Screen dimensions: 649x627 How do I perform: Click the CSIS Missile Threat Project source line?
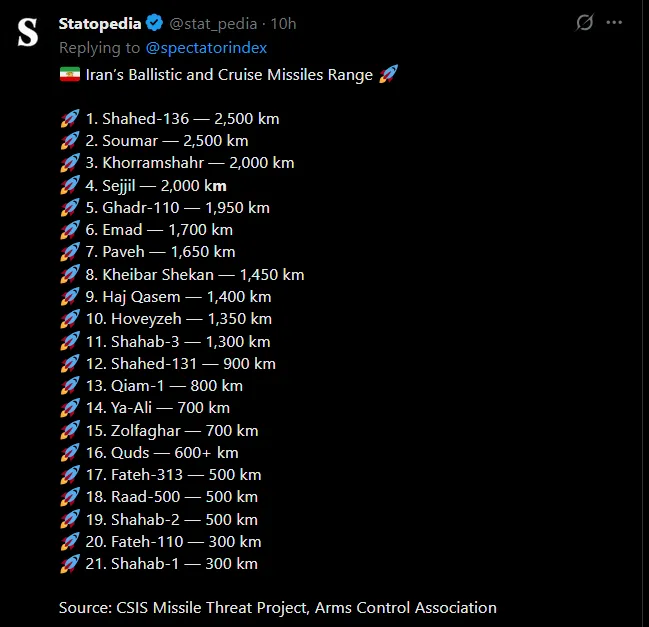click(x=277, y=607)
